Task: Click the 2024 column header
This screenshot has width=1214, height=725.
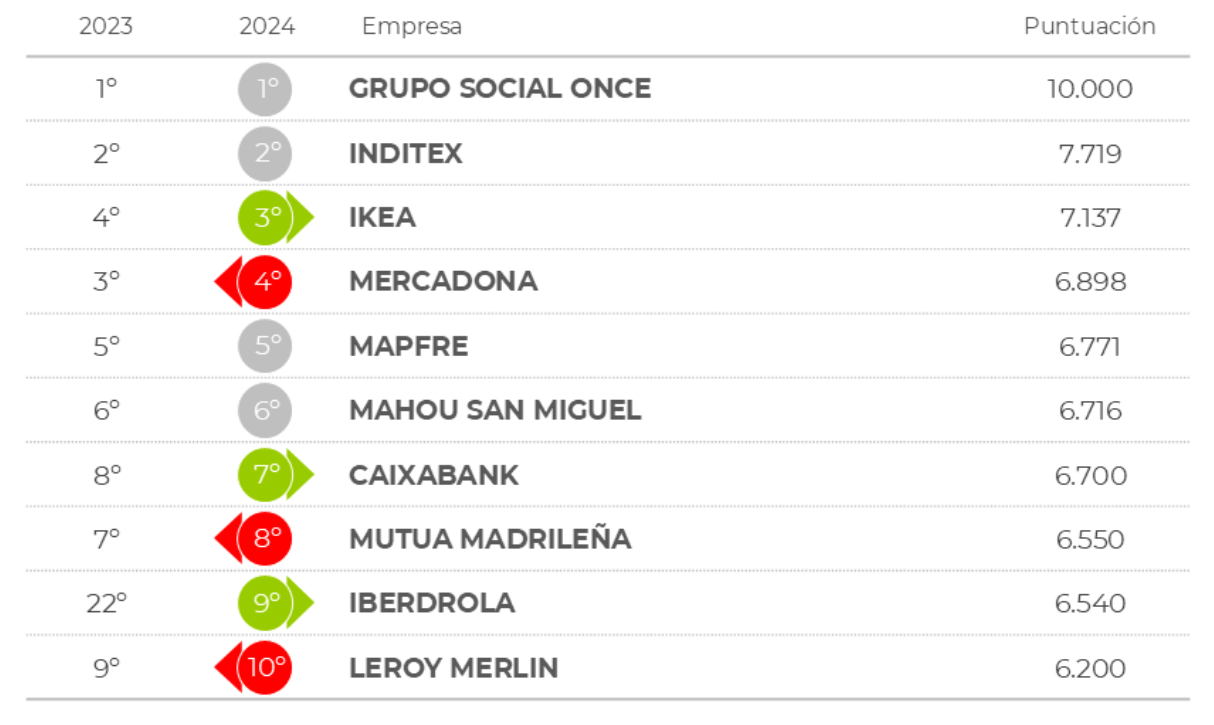Action: click(267, 27)
